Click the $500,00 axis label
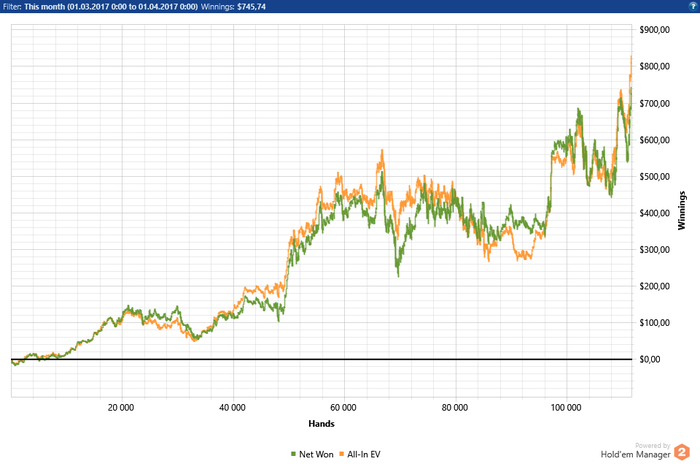 coord(654,177)
